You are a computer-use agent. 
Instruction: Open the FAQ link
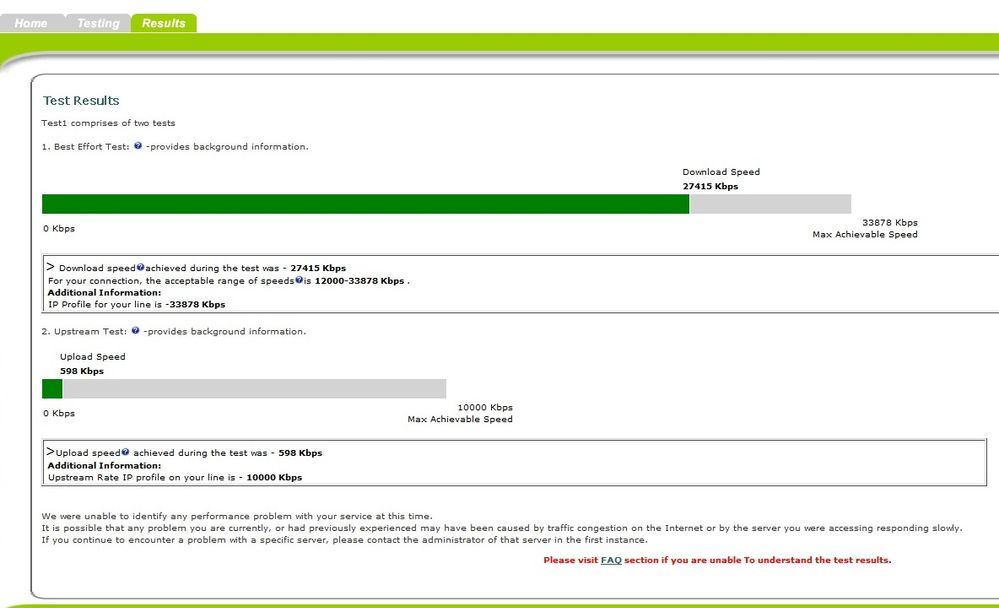pos(611,560)
